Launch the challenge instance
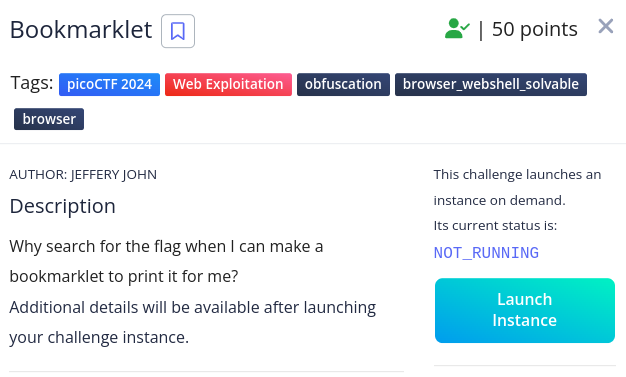 tap(525, 310)
